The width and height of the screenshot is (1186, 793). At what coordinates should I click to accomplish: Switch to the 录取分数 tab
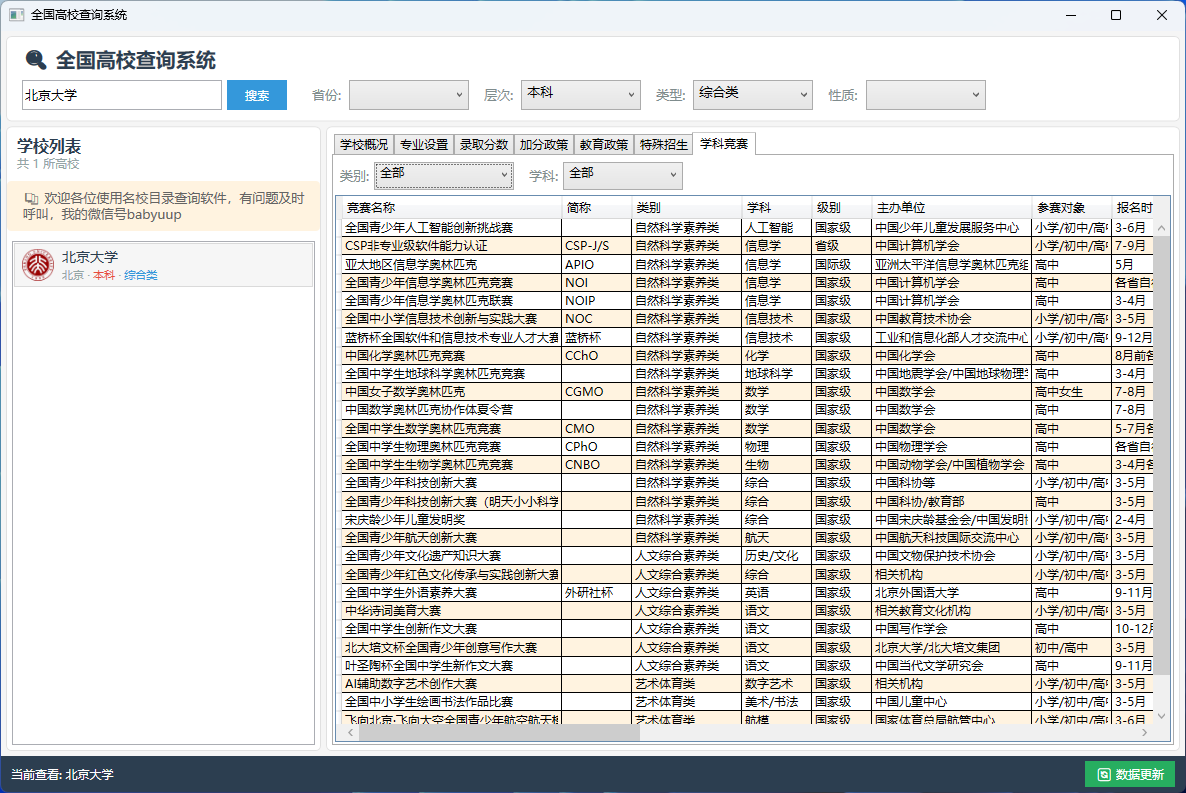pos(483,145)
